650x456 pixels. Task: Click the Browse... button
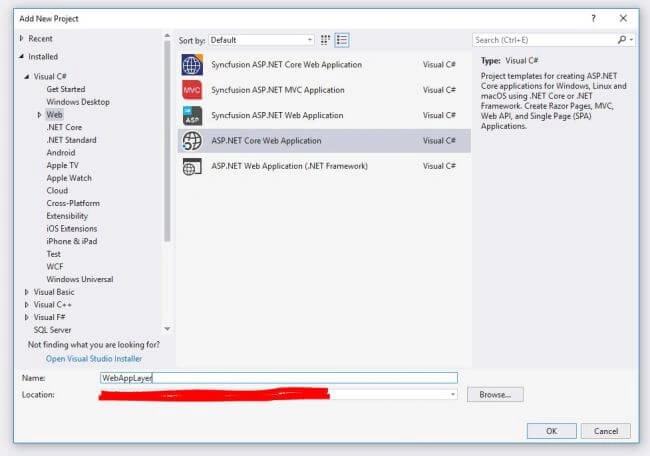[x=495, y=395]
